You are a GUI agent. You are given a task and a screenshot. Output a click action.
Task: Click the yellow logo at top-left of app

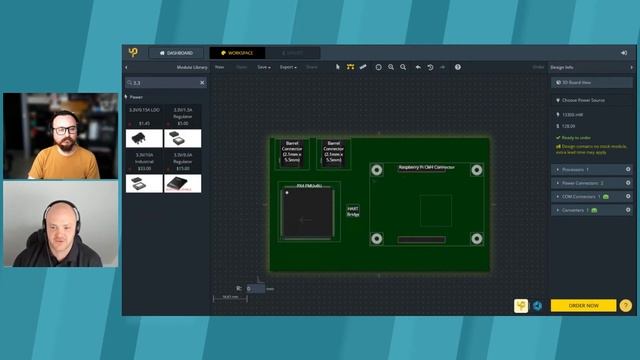(x=133, y=52)
